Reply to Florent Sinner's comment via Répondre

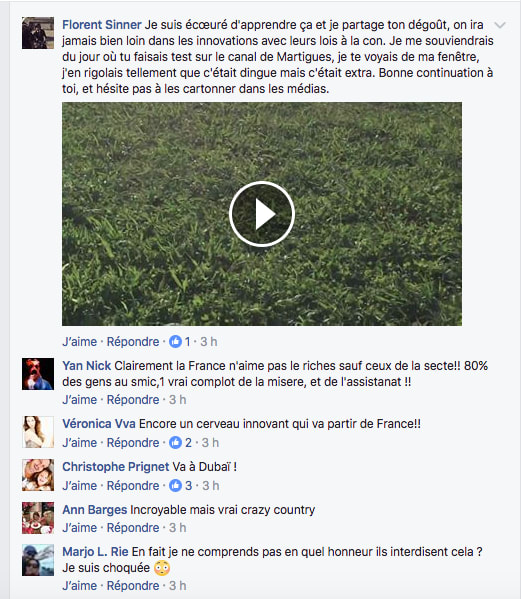(133, 342)
